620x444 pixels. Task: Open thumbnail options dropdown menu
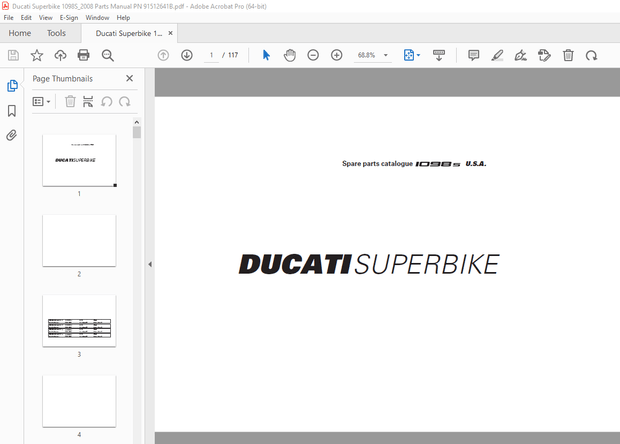coord(41,102)
